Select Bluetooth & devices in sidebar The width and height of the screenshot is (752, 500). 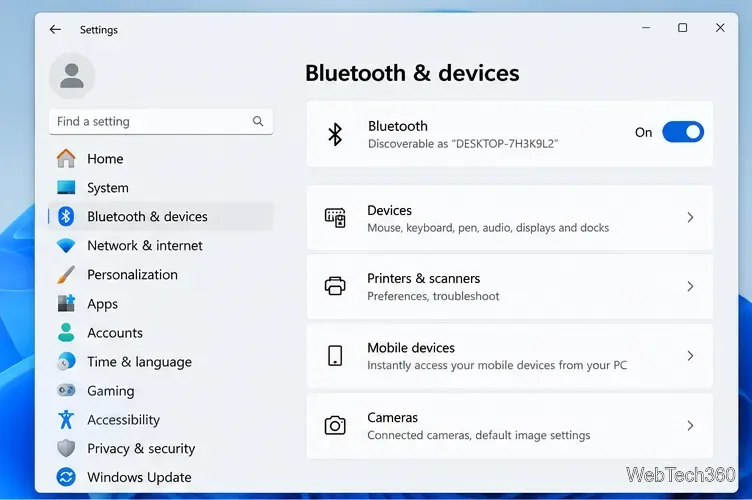pyautogui.click(x=161, y=217)
